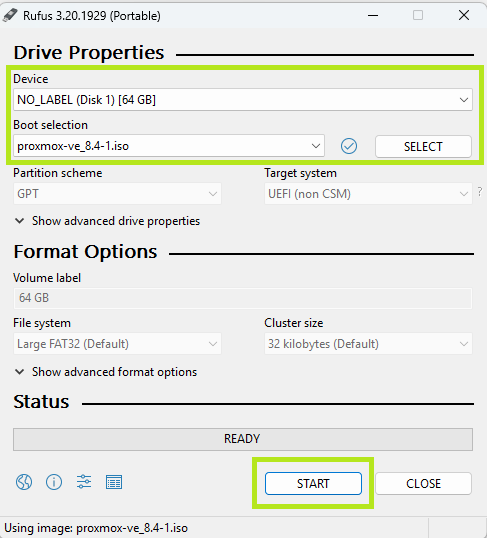Image resolution: width=487 pixels, height=538 pixels.
Task: Click the READY status progress bar
Action: point(243,439)
